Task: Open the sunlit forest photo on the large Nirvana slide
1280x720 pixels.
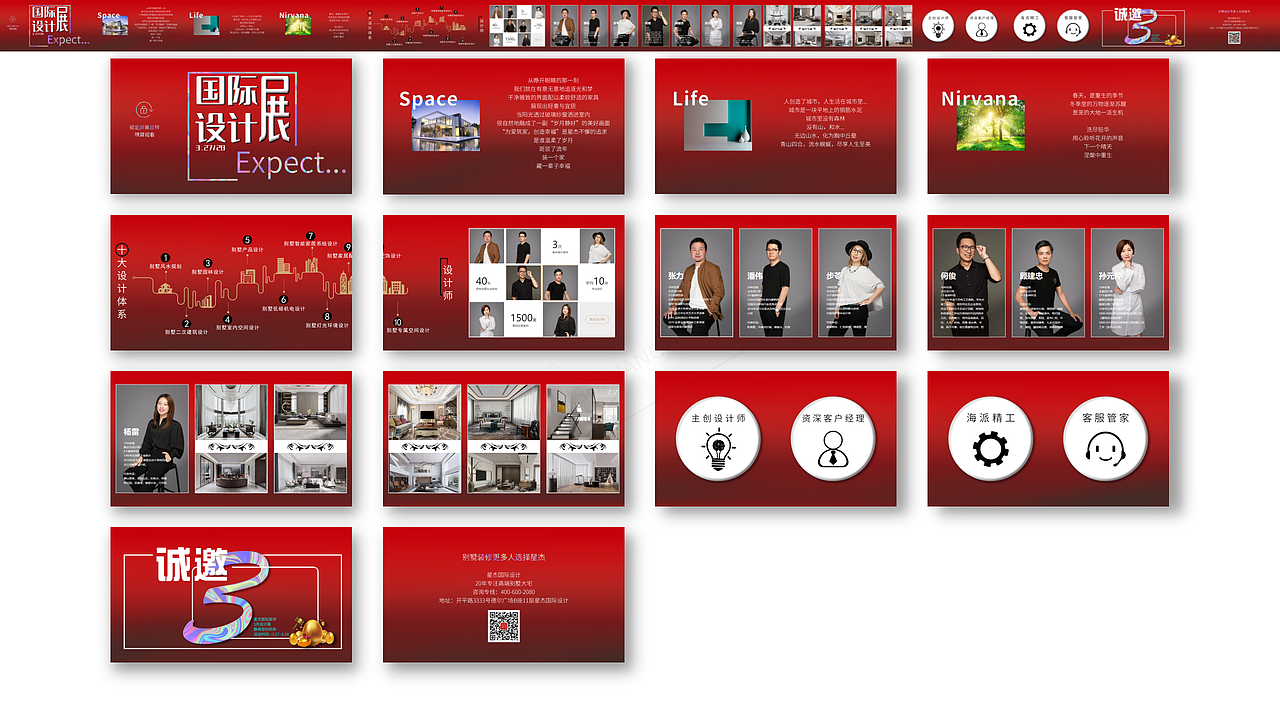Action: tap(990, 125)
